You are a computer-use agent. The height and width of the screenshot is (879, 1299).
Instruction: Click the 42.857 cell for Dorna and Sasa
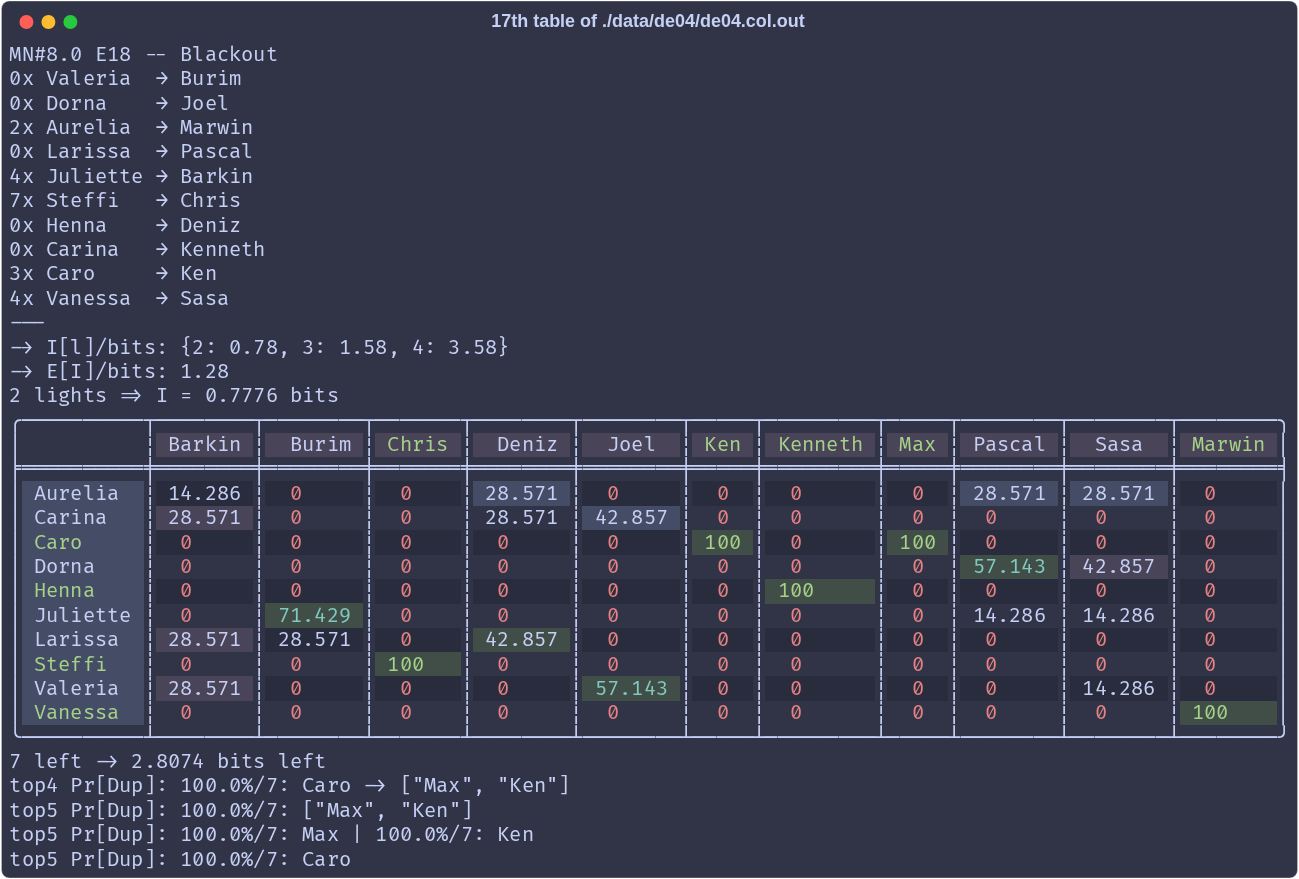(x=1119, y=566)
